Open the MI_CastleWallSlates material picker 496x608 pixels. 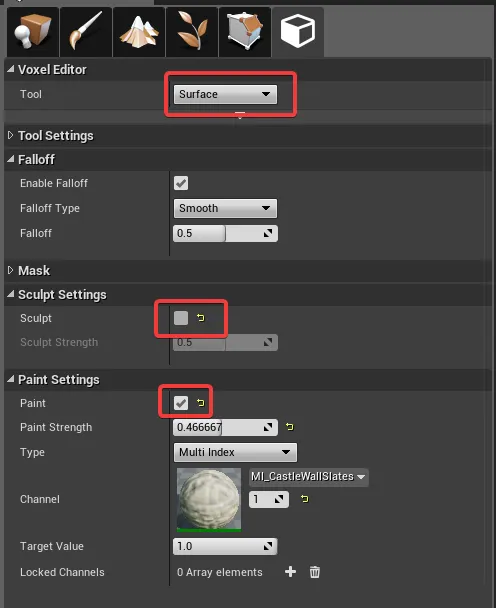(309, 477)
